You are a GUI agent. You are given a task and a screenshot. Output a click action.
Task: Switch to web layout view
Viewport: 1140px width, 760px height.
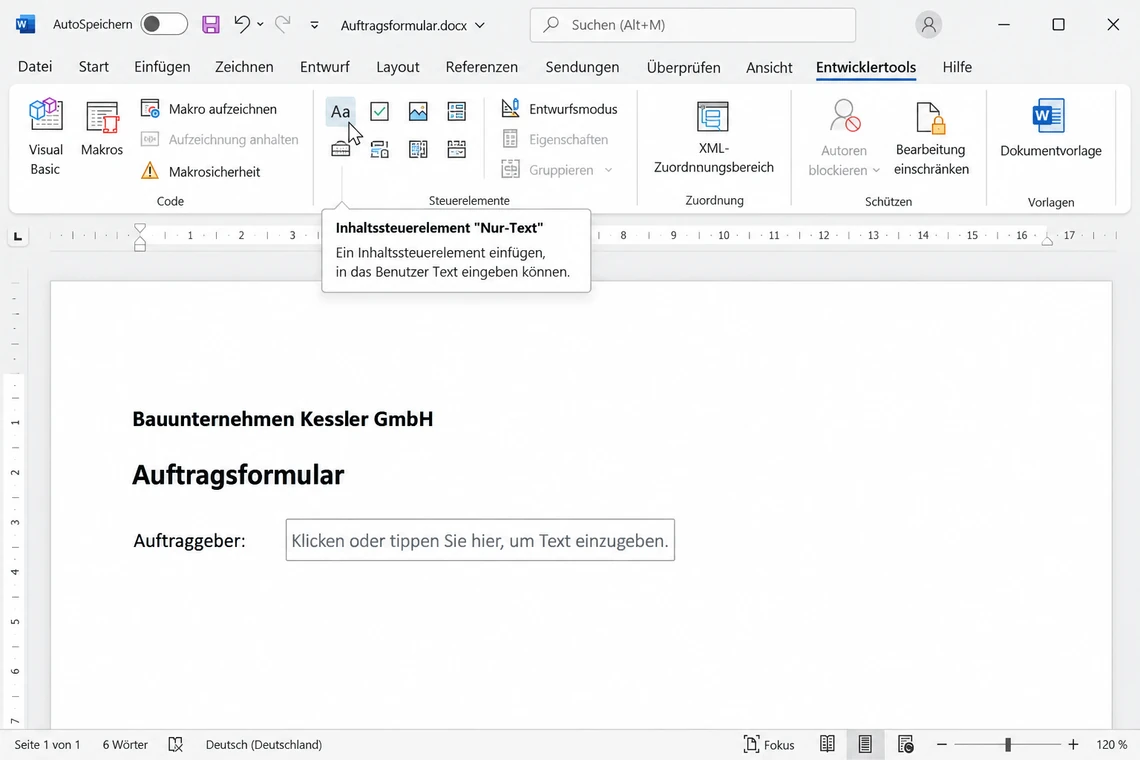click(905, 744)
